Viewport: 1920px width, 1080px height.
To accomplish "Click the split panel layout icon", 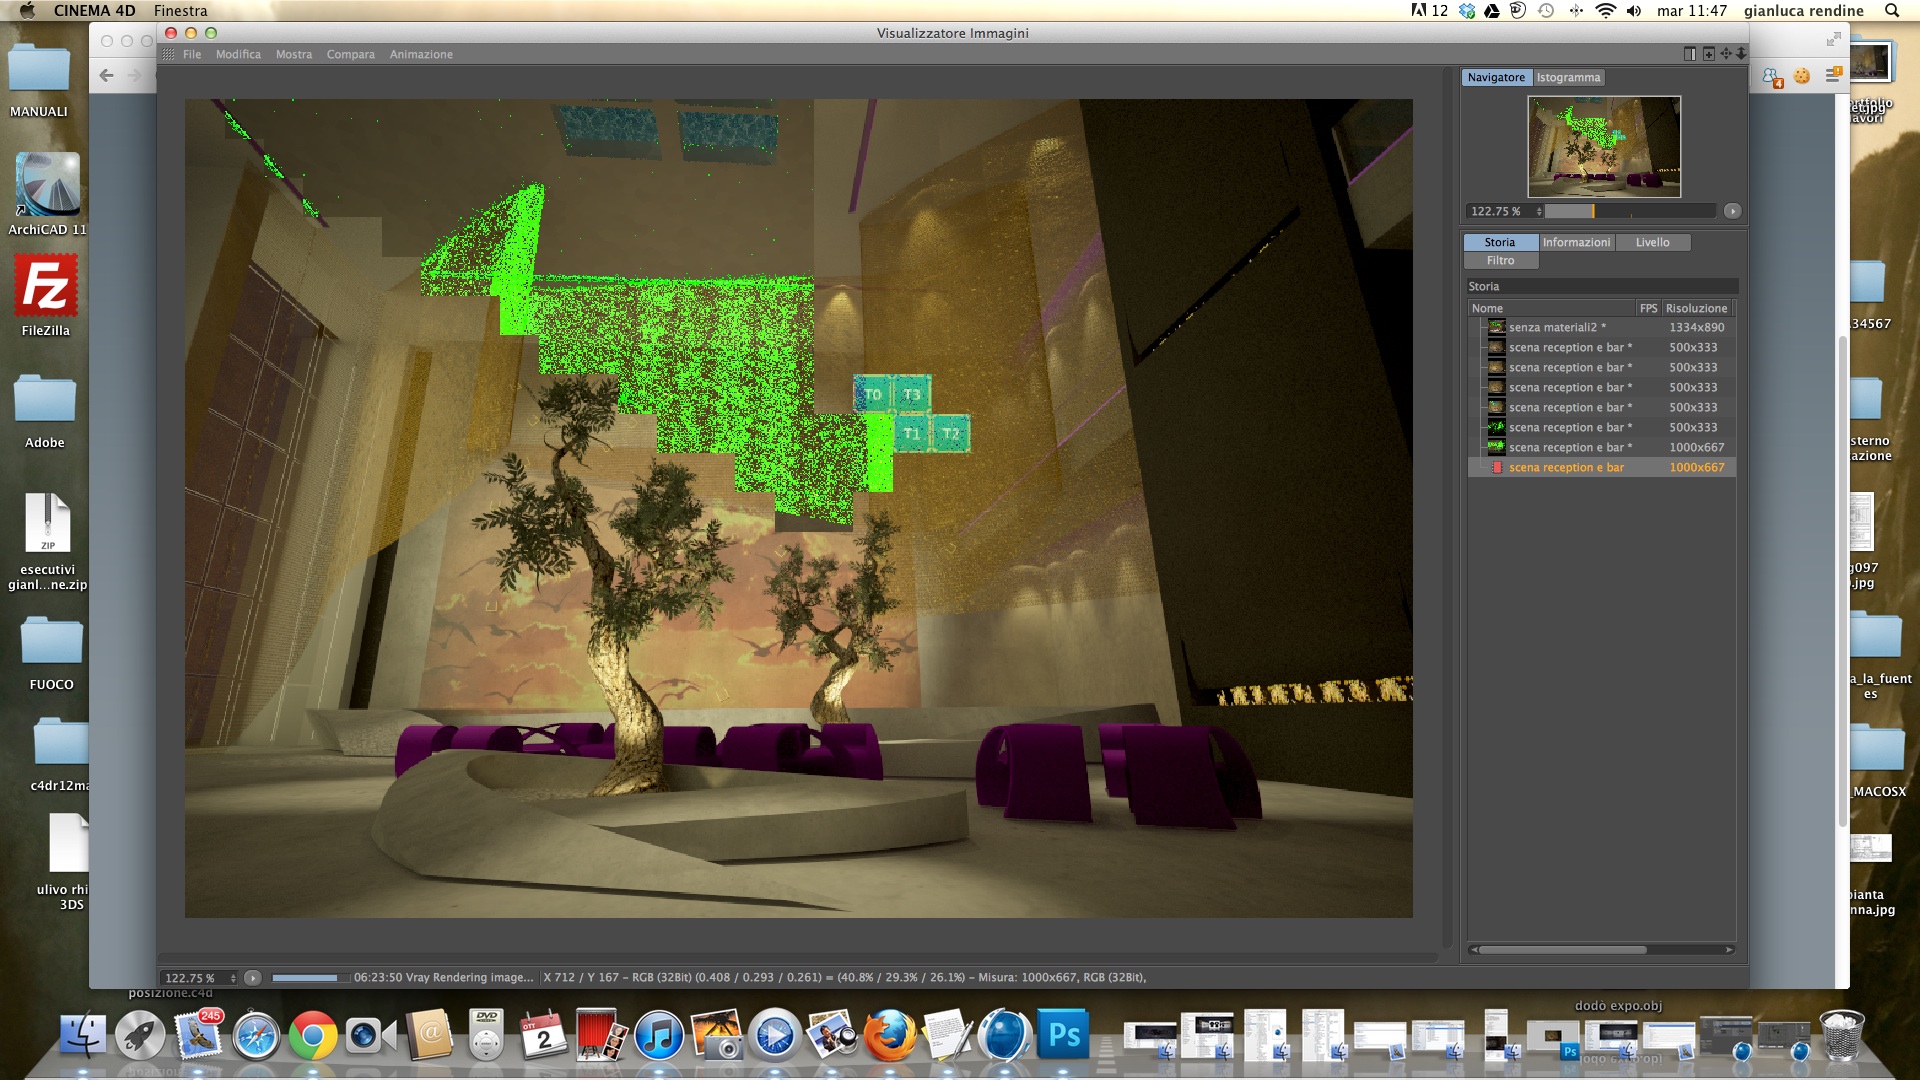I will click(x=1690, y=54).
